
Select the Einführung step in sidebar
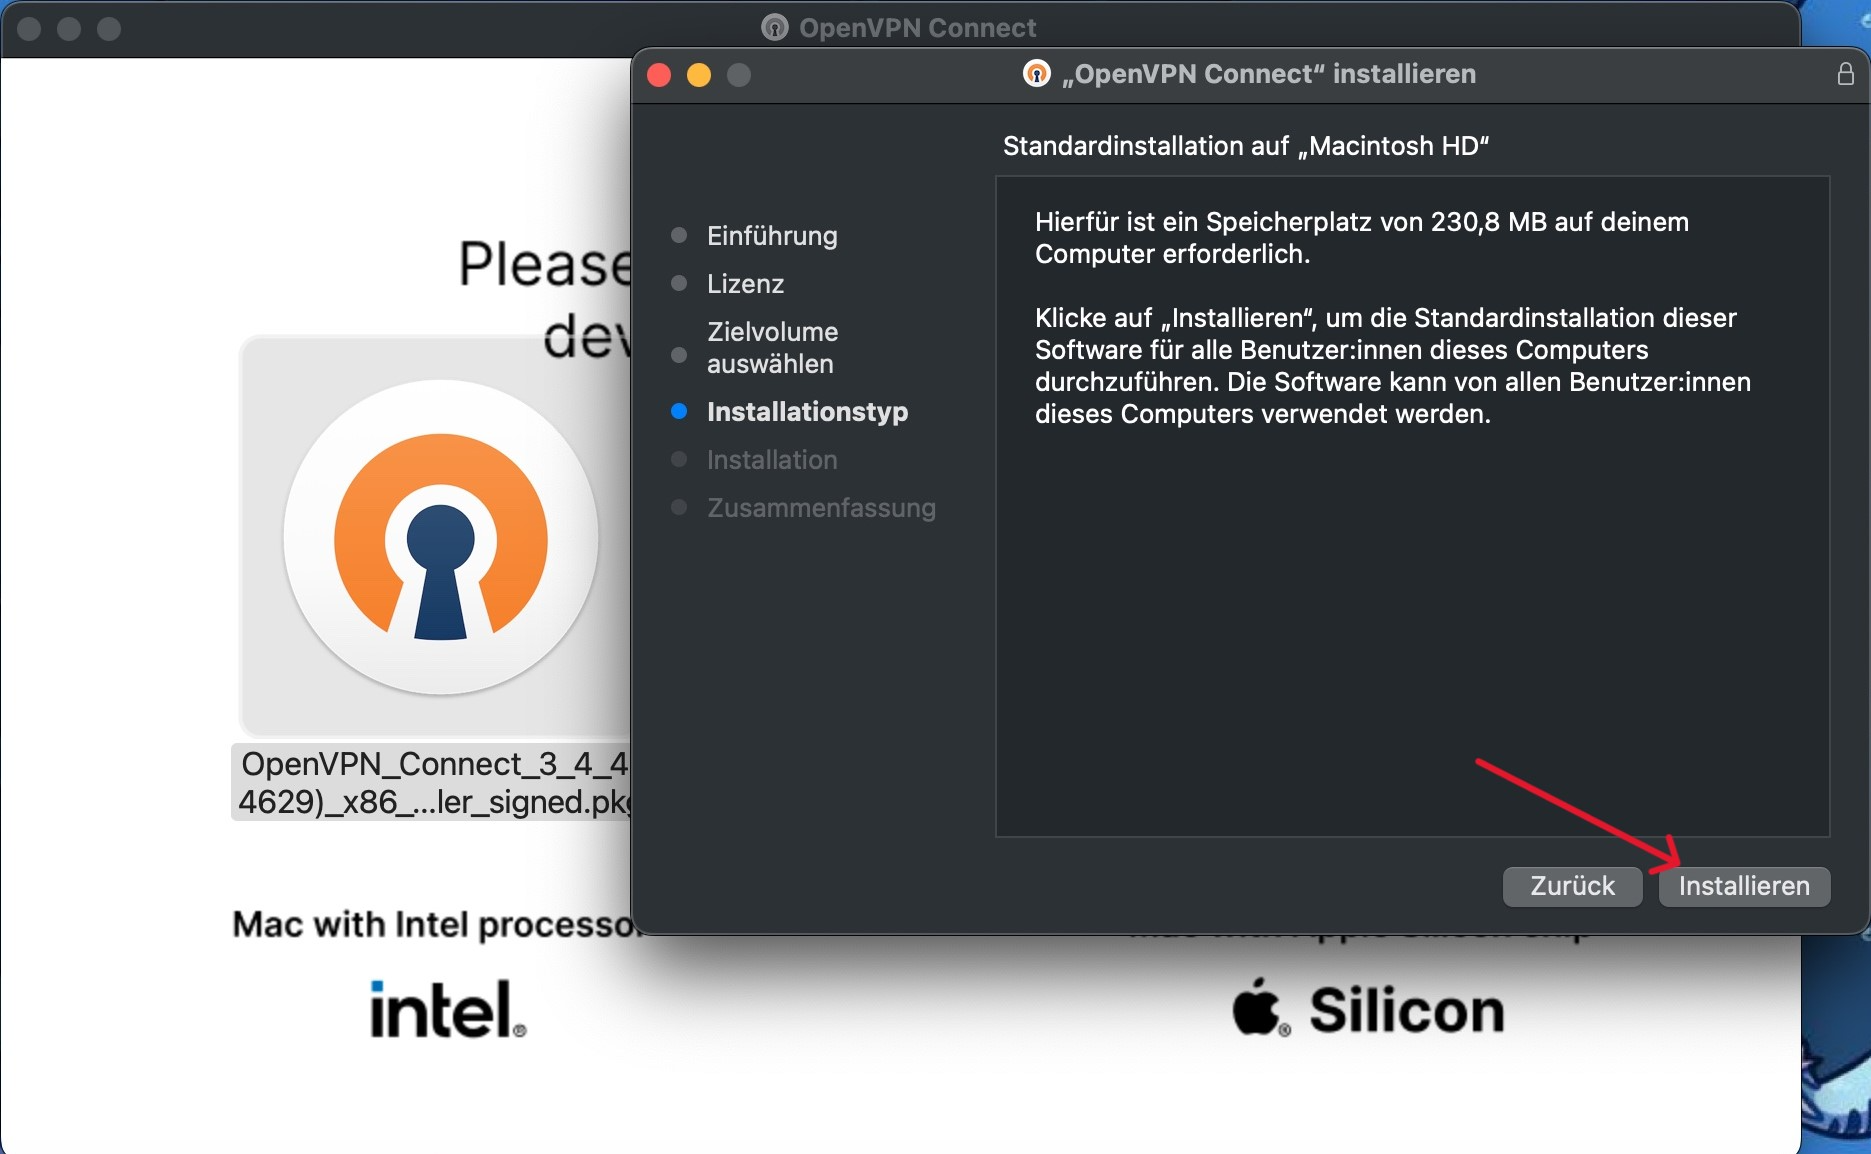pyautogui.click(x=772, y=236)
